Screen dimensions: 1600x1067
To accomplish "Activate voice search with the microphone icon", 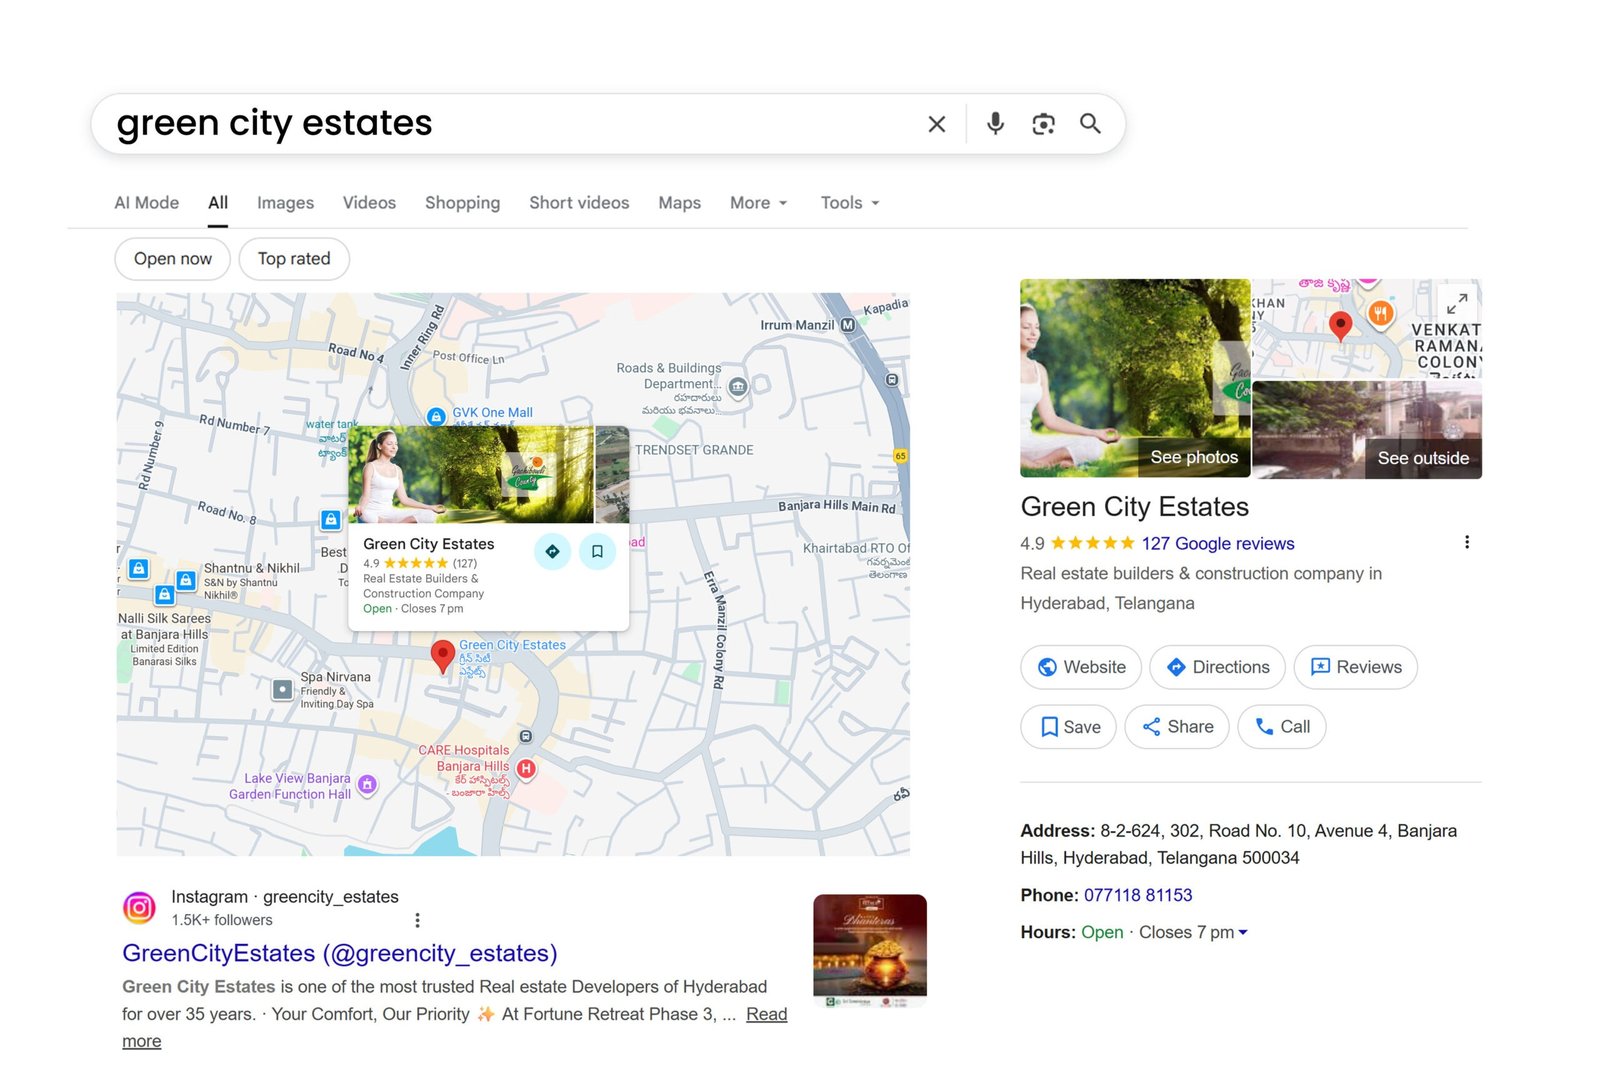I will click(x=995, y=124).
